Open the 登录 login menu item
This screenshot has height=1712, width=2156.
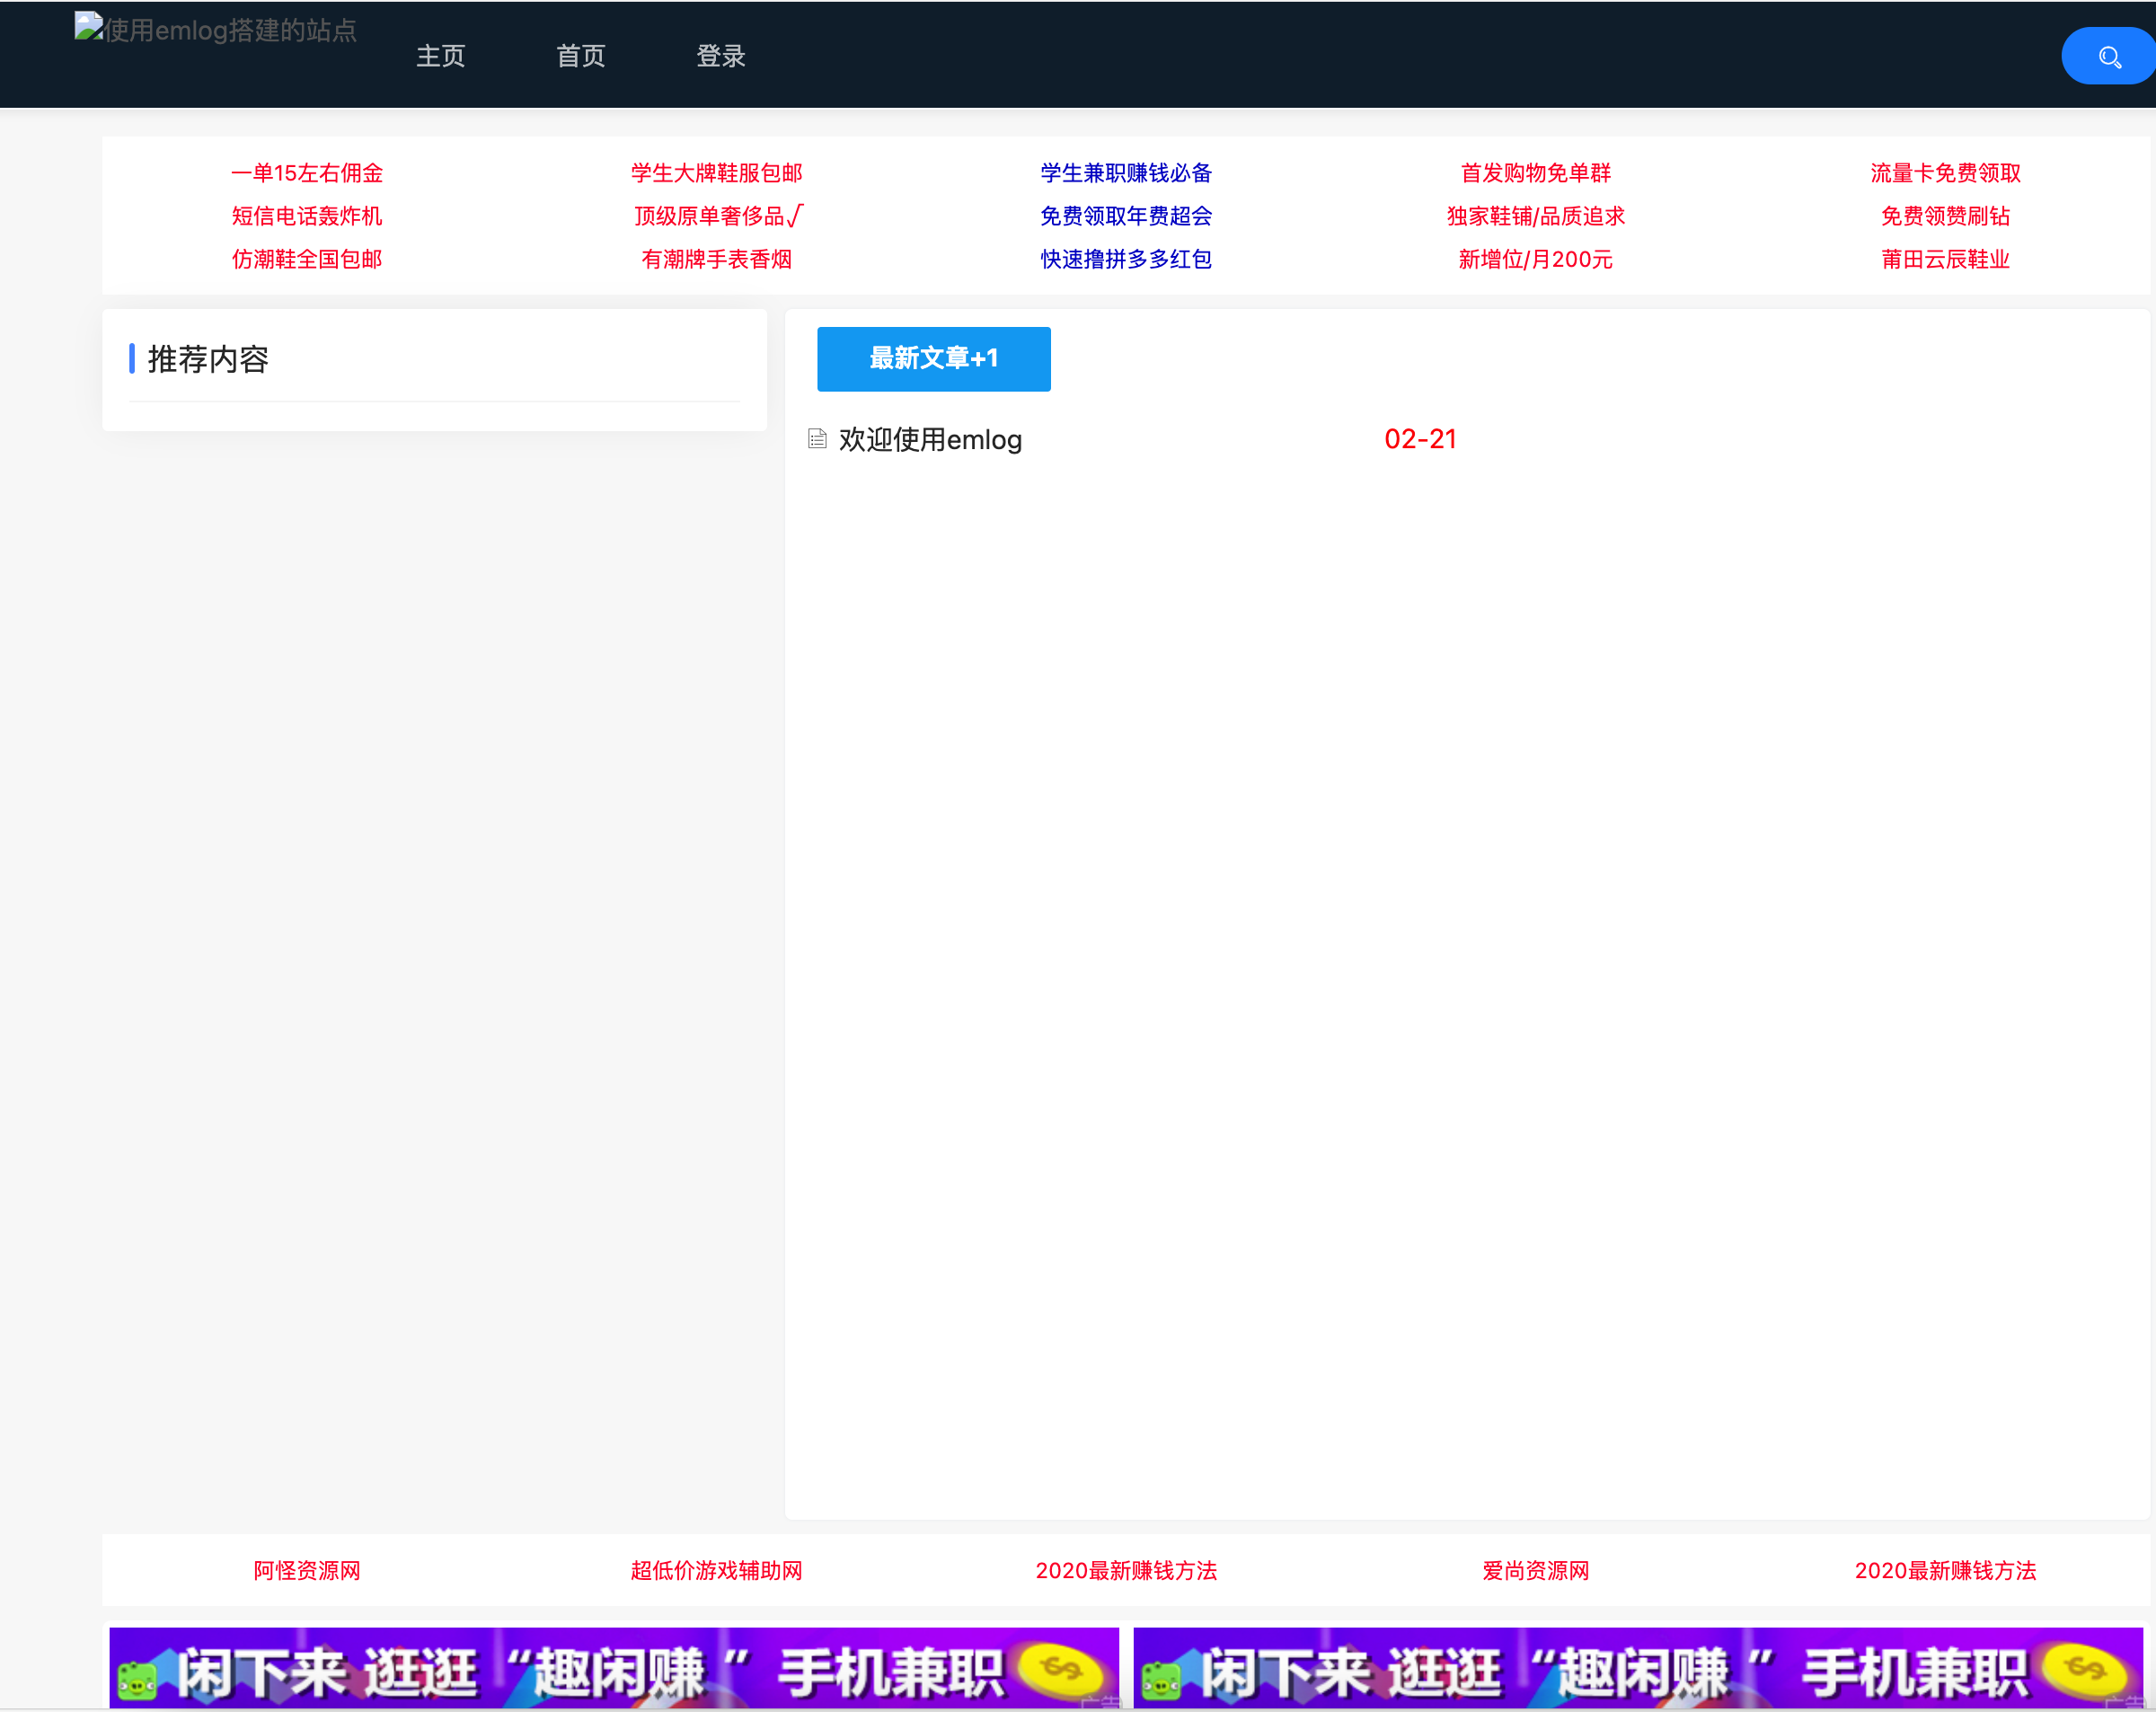coord(721,56)
